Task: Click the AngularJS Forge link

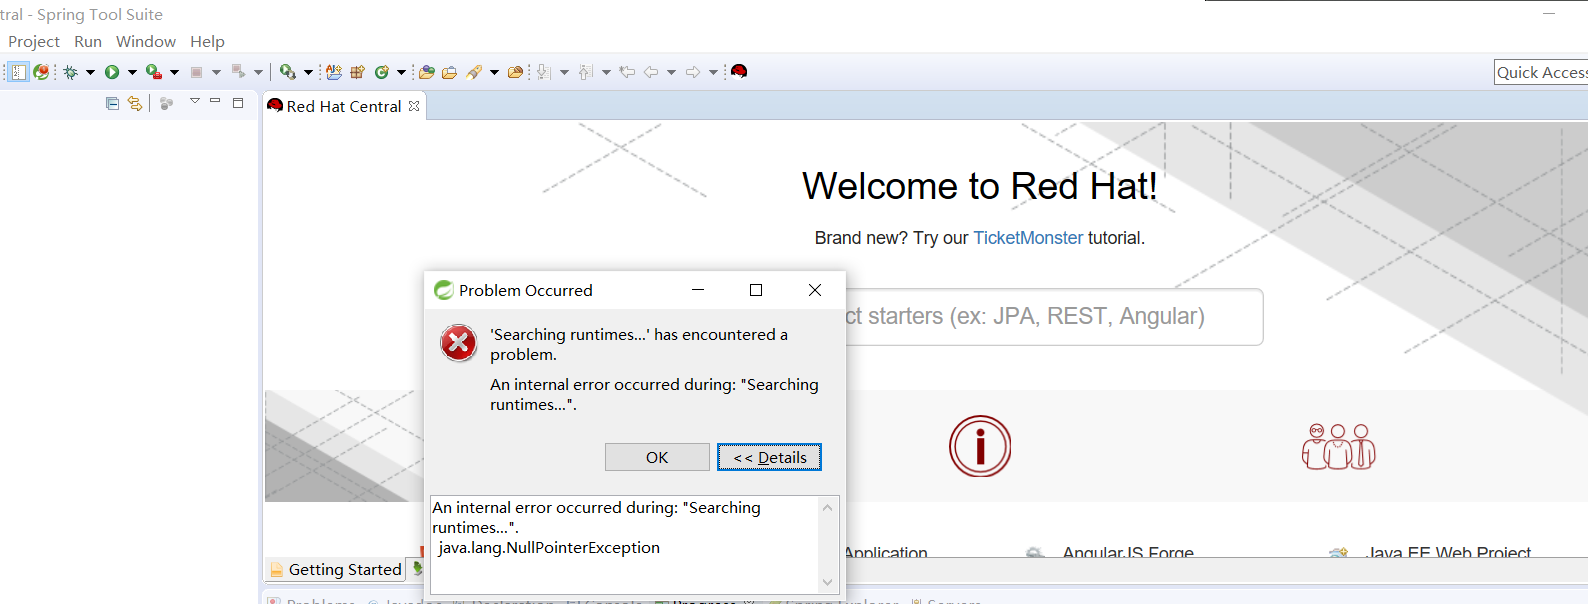Action: tap(1128, 552)
